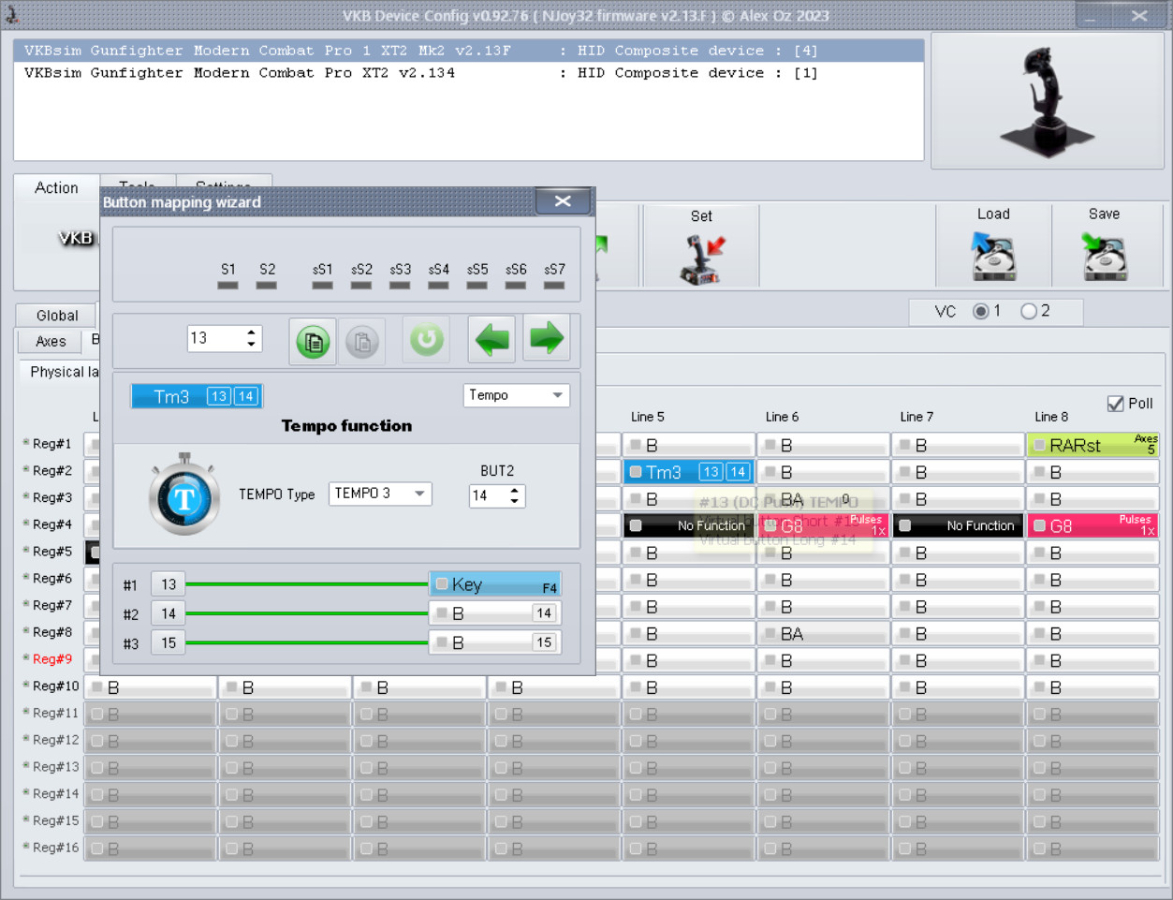Go to next button with right arrow
Screen dimensions: 1173x900
point(546,339)
